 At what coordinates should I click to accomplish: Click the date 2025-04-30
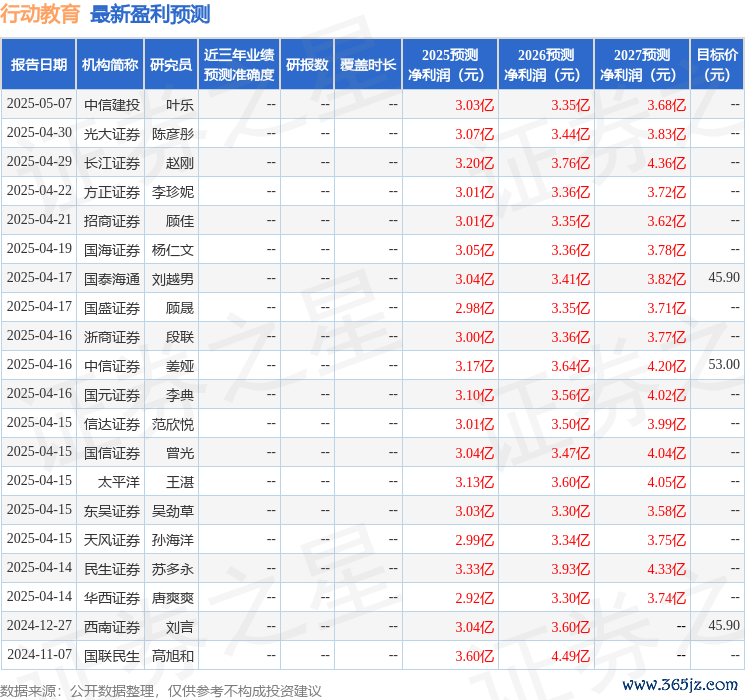tap(39, 133)
